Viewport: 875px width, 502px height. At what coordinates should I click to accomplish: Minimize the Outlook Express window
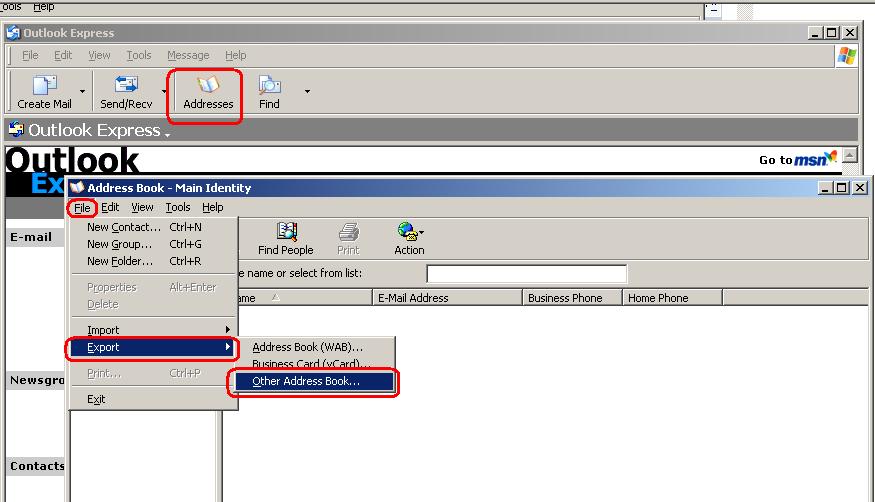[x=815, y=33]
